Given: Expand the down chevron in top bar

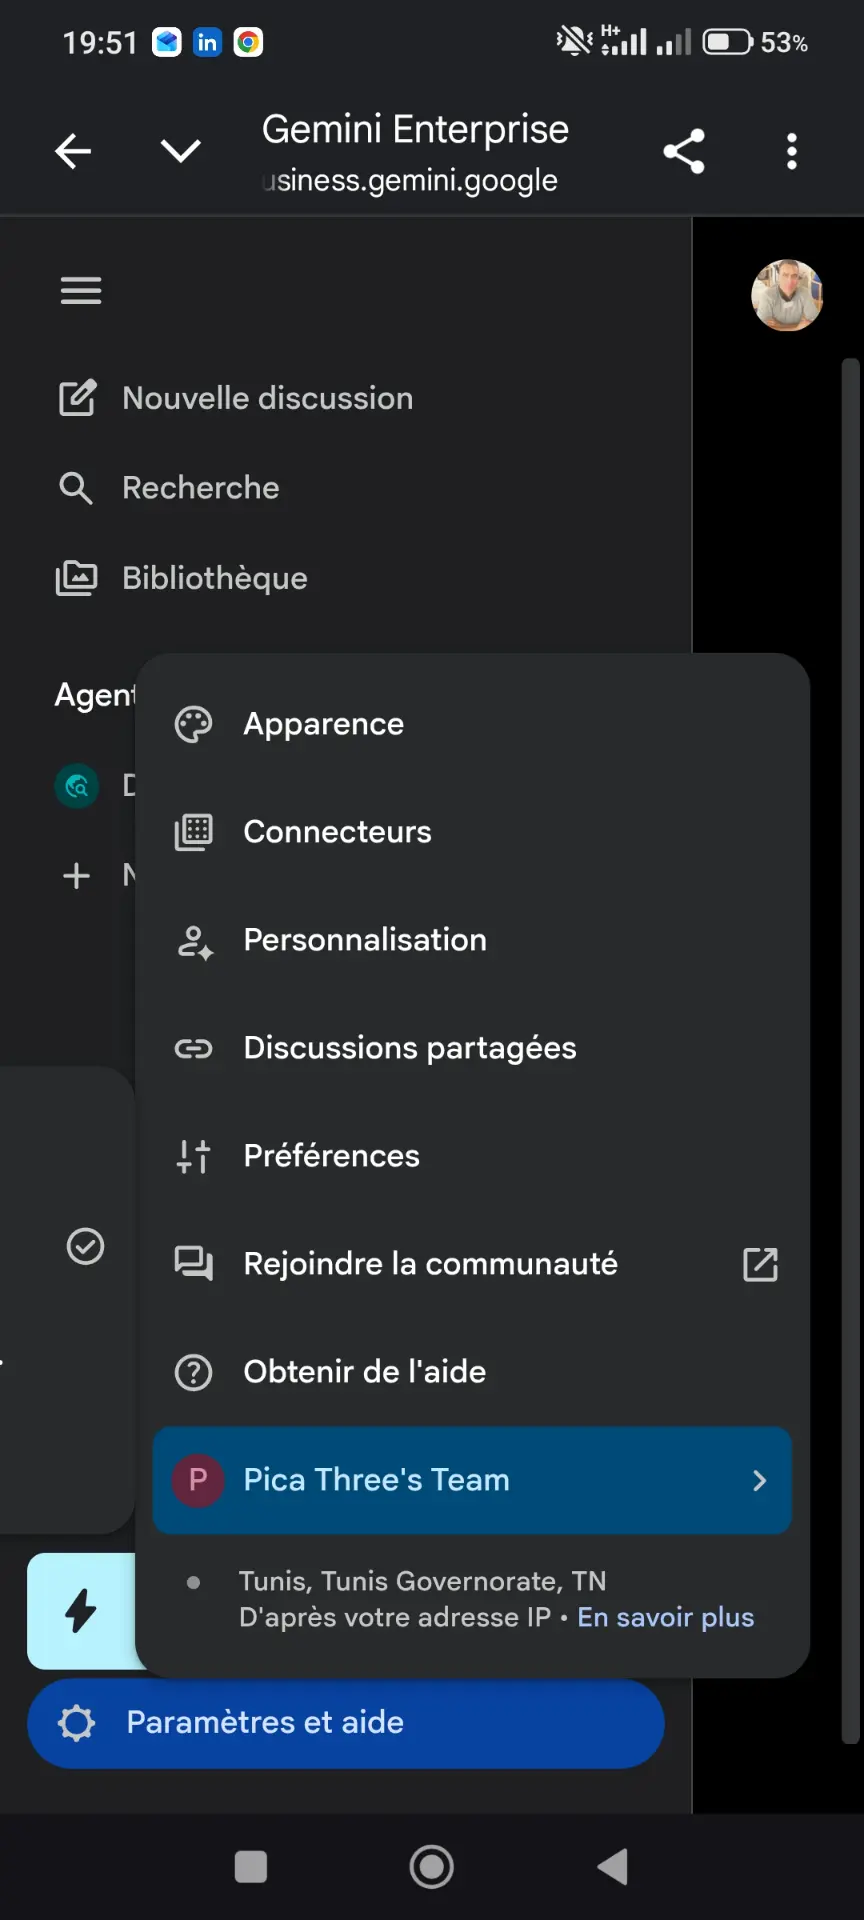Looking at the screenshot, I should (181, 151).
